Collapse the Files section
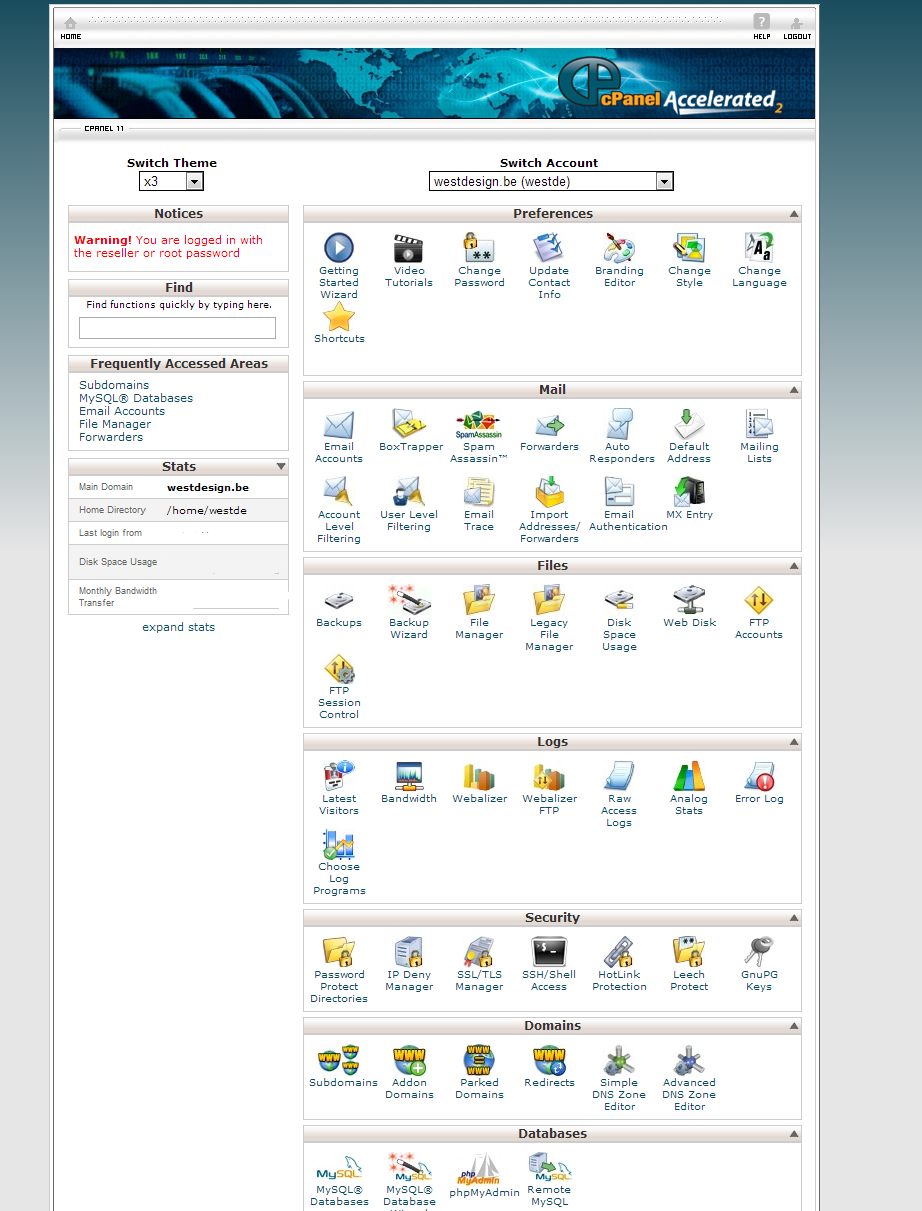Screen dimensions: 922x1211 [794, 566]
